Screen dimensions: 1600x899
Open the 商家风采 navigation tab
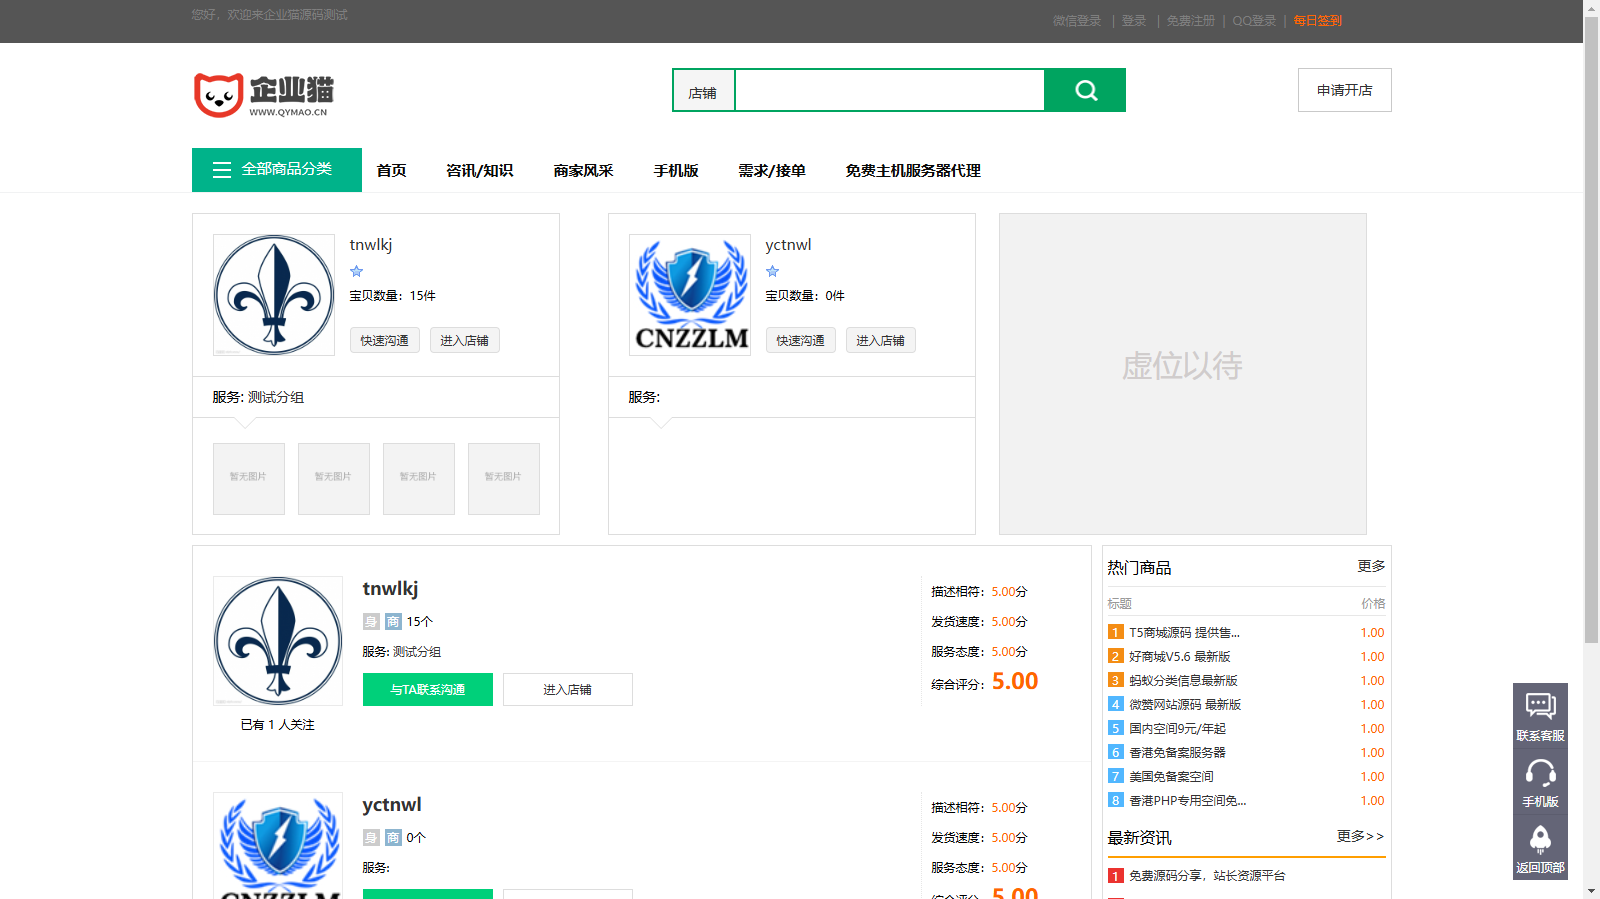(x=583, y=171)
